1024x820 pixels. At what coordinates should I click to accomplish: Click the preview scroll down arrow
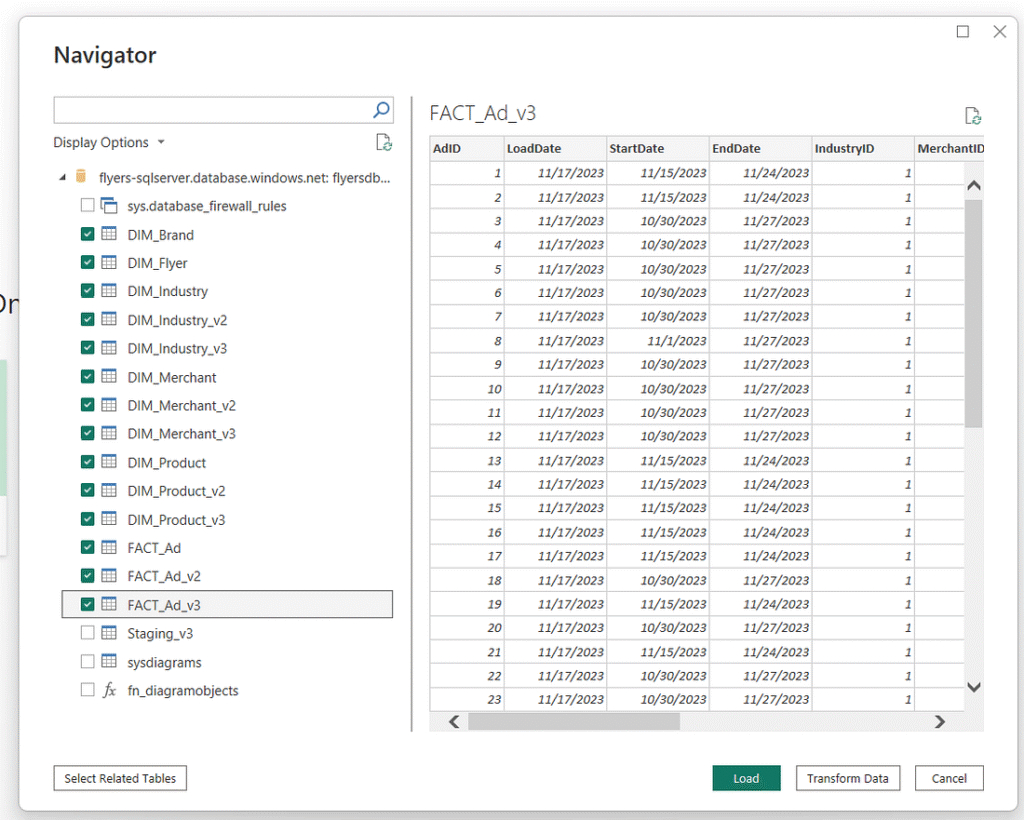click(x=973, y=687)
